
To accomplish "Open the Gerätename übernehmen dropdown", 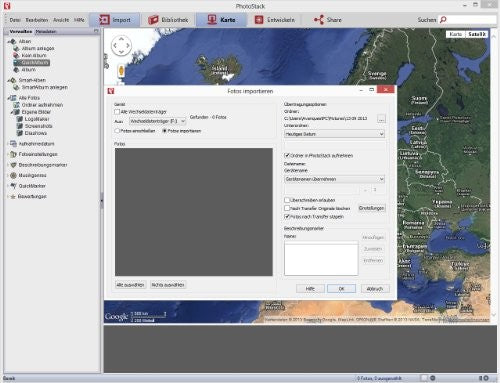I will pyautogui.click(x=335, y=179).
